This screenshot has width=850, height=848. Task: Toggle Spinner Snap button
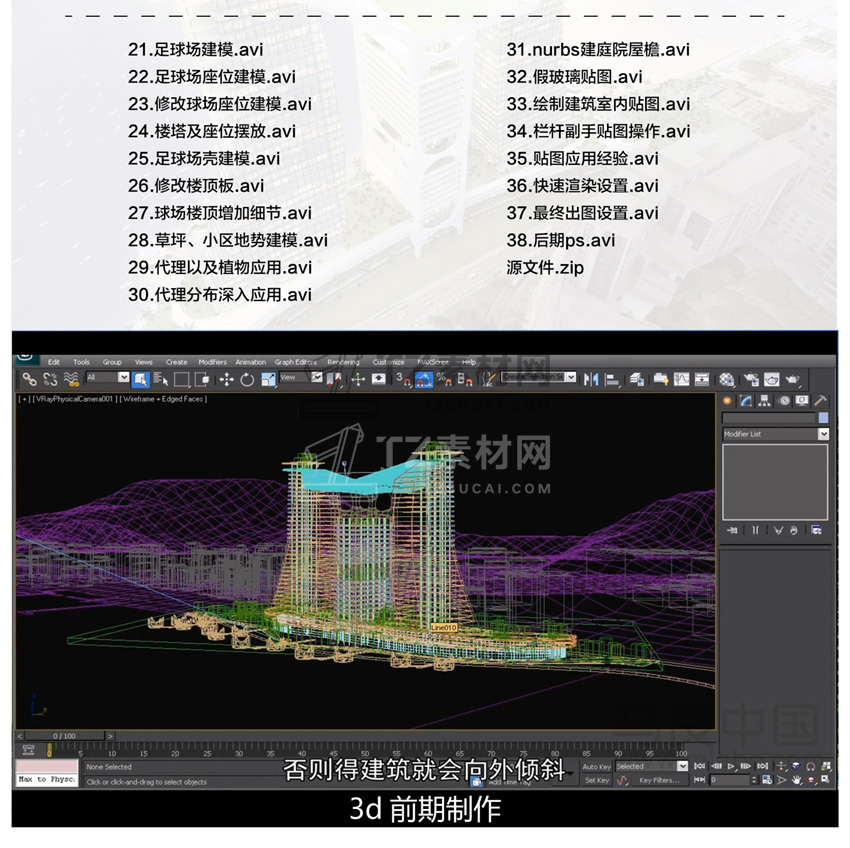coord(465,379)
